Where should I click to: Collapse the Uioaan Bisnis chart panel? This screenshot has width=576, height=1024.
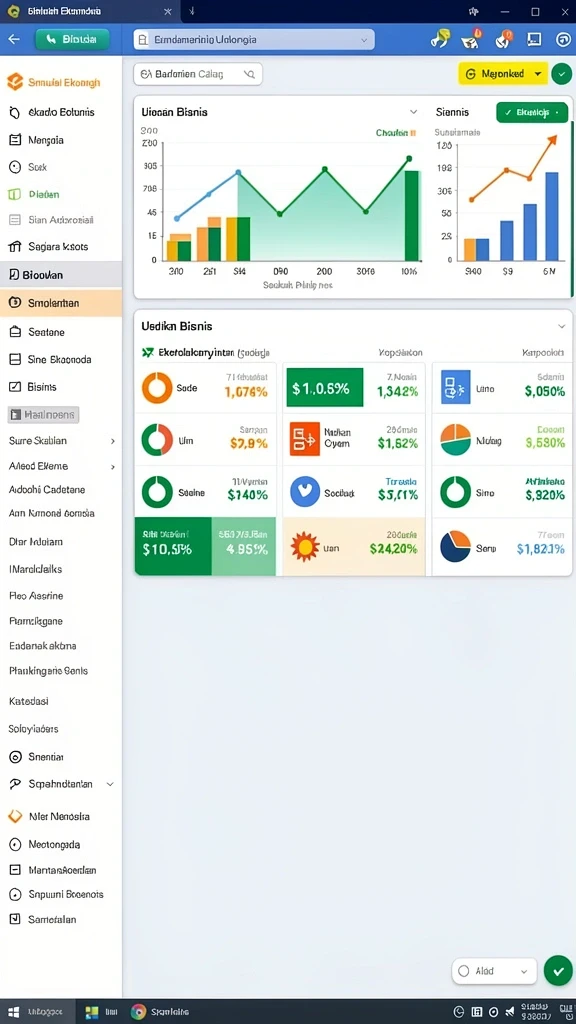point(413,112)
